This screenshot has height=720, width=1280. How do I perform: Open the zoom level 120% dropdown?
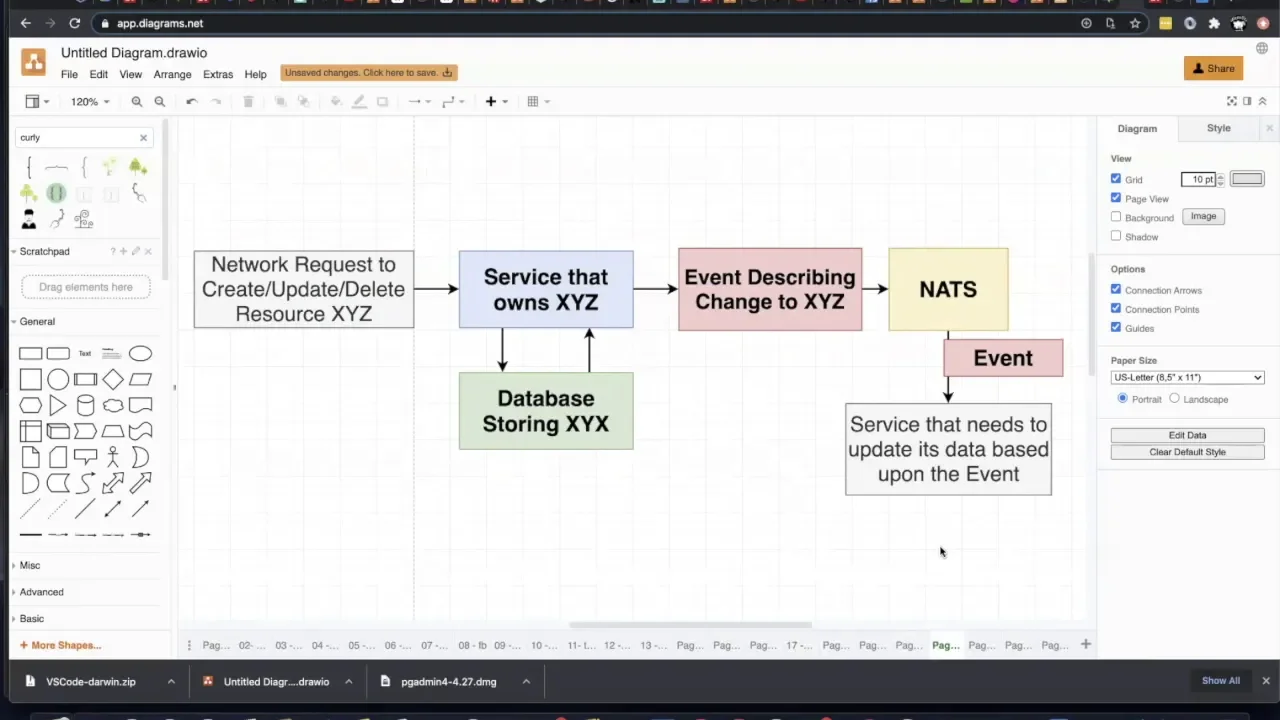pyautogui.click(x=90, y=102)
